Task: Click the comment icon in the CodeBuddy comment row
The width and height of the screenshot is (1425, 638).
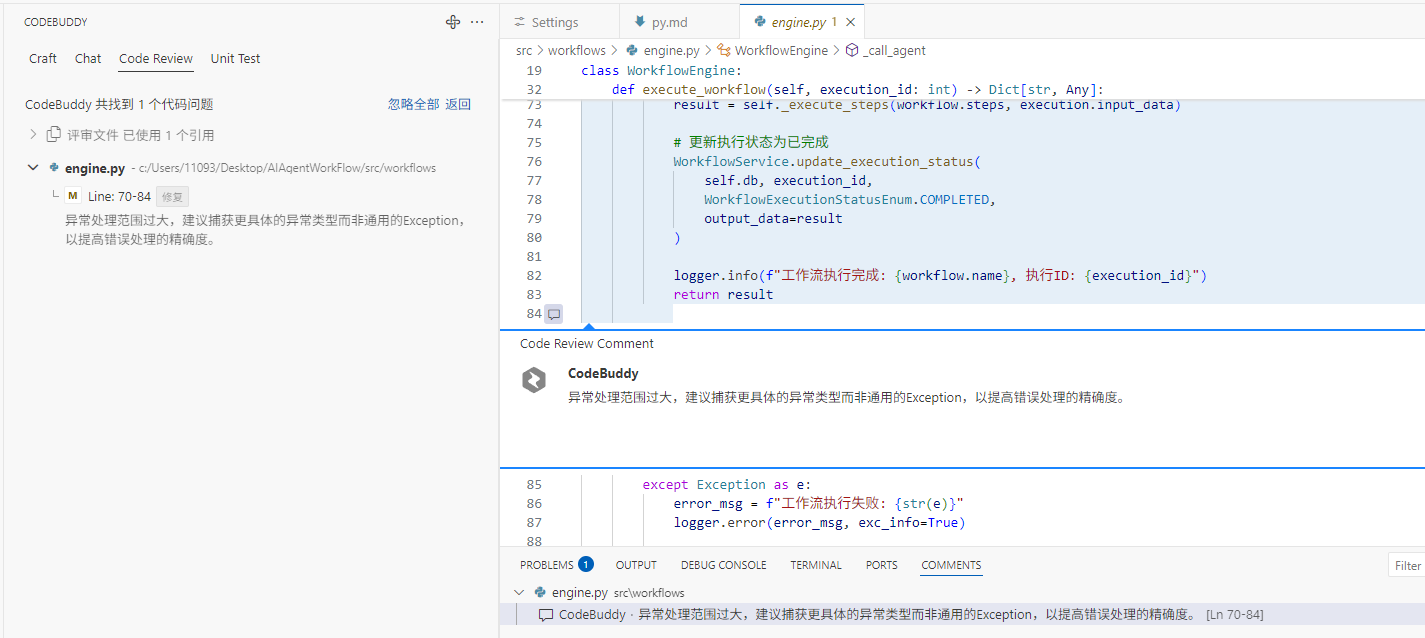Action: point(546,615)
